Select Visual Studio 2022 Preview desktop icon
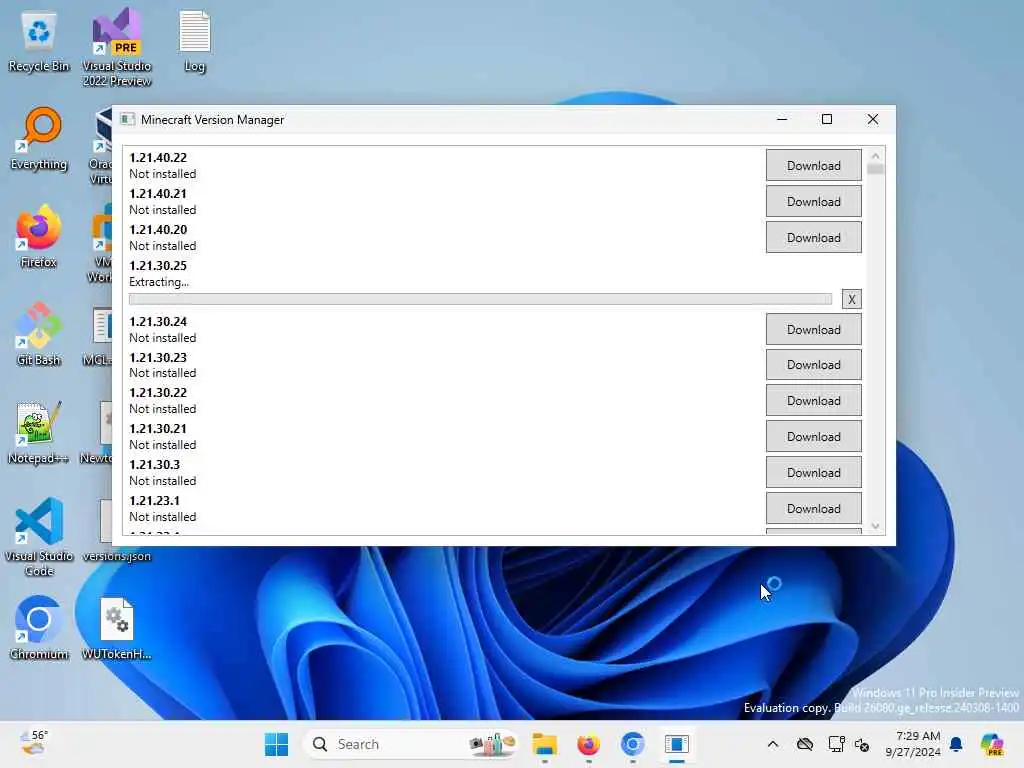The height and width of the screenshot is (768, 1024). point(117,47)
